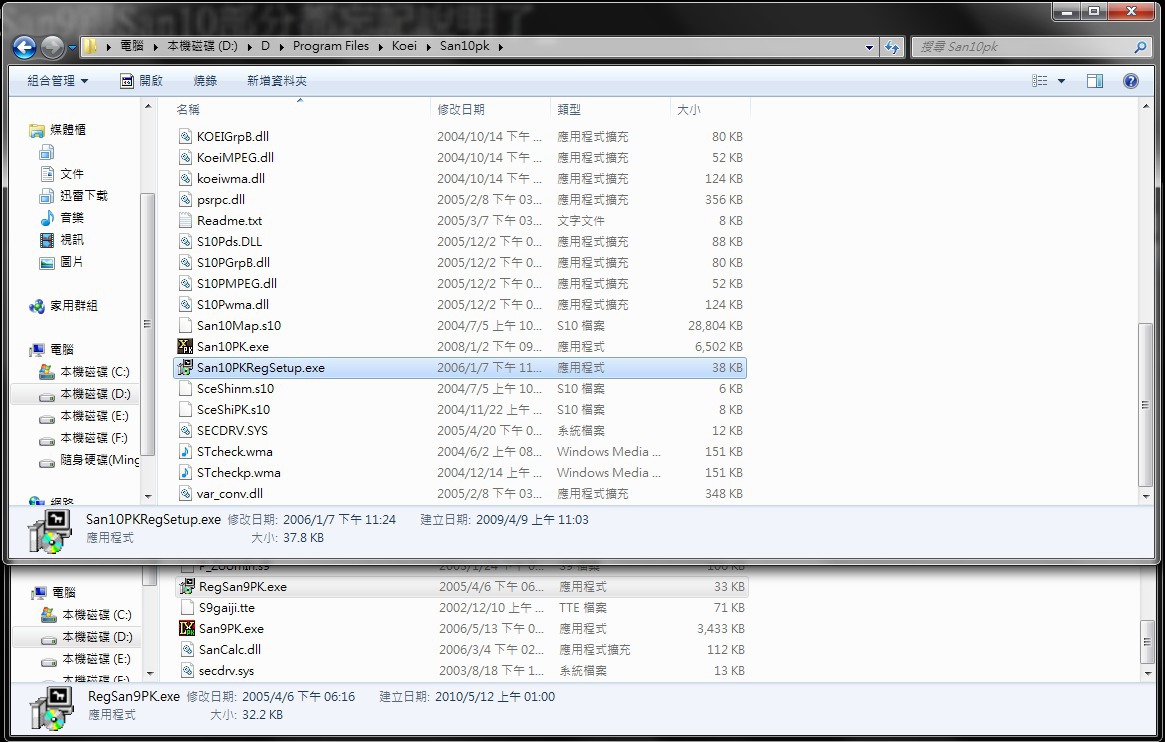
Task: Select S9gaiji.tte in back window
Action: [227, 608]
